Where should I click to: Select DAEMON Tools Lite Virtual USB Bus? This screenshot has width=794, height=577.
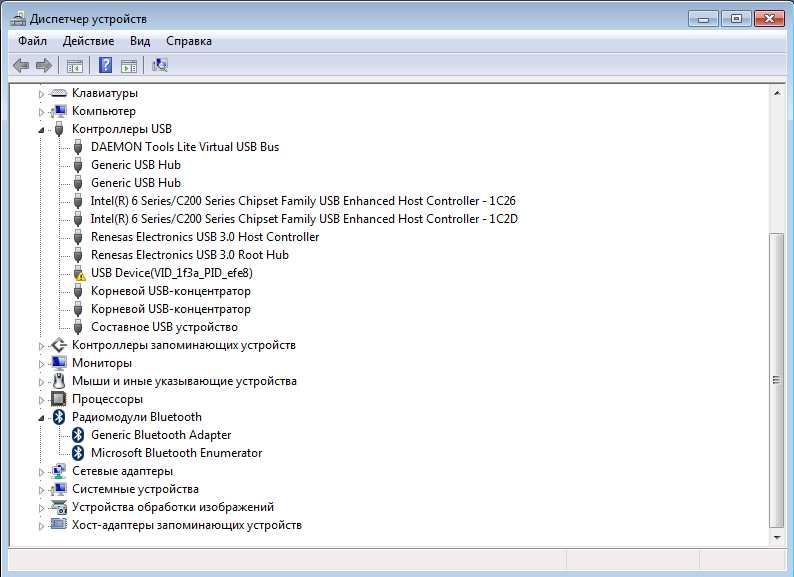coord(185,147)
